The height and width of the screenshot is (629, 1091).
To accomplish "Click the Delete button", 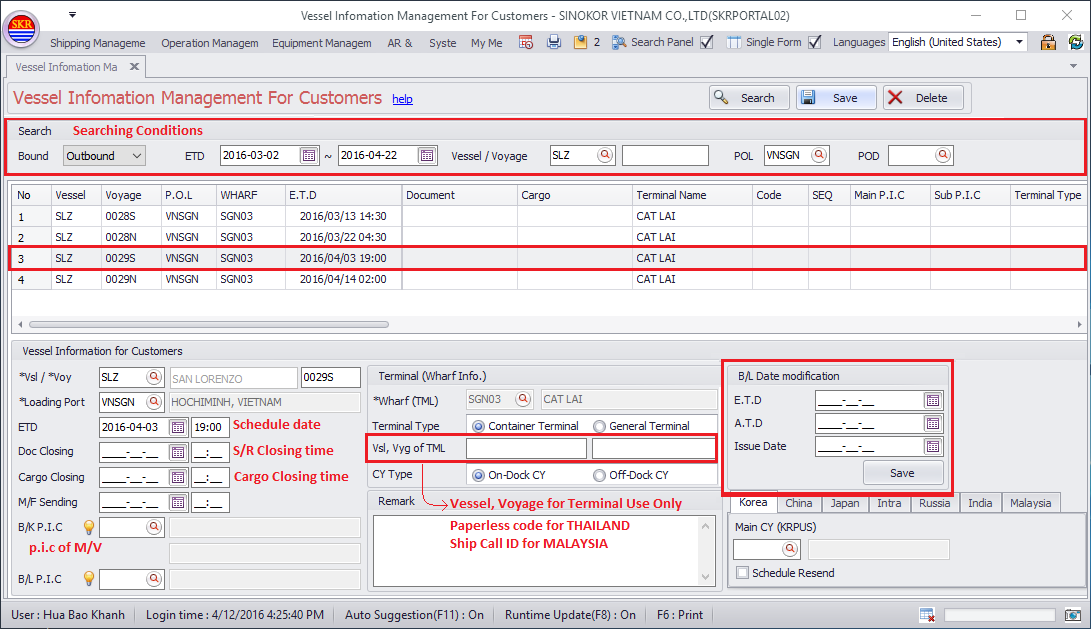I will pos(922,98).
